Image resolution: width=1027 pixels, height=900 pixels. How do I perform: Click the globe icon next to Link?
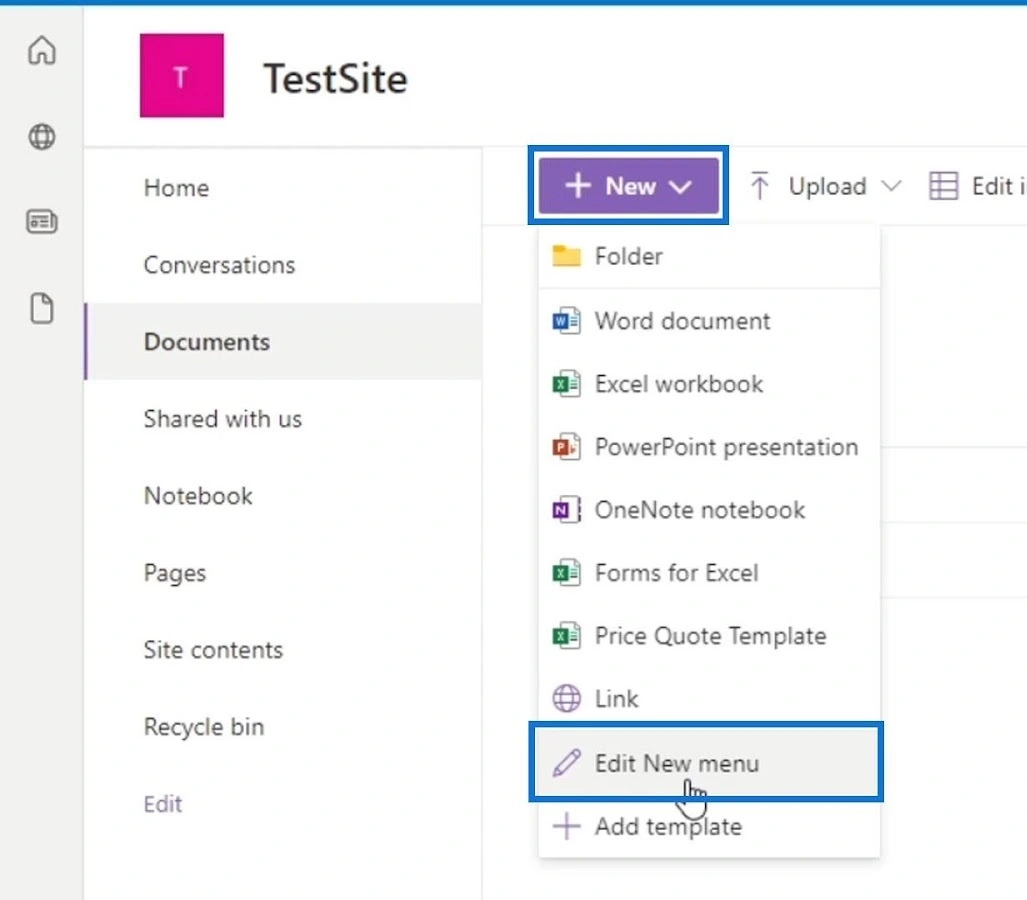click(566, 698)
